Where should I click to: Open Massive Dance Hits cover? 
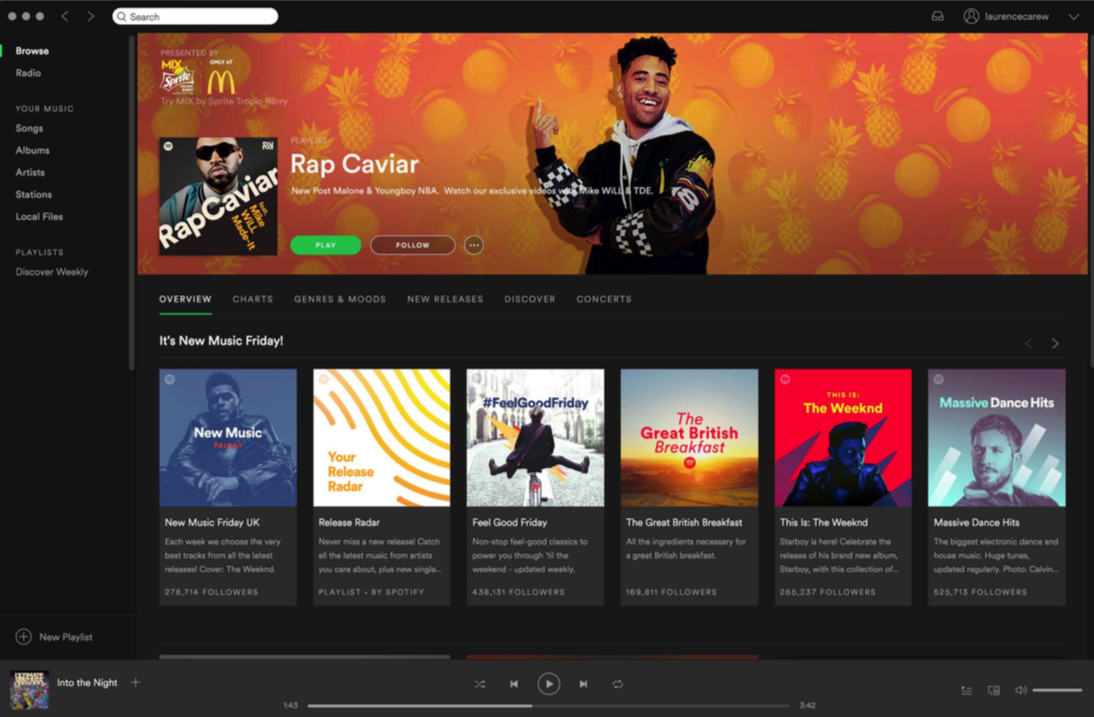click(x=996, y=437)
